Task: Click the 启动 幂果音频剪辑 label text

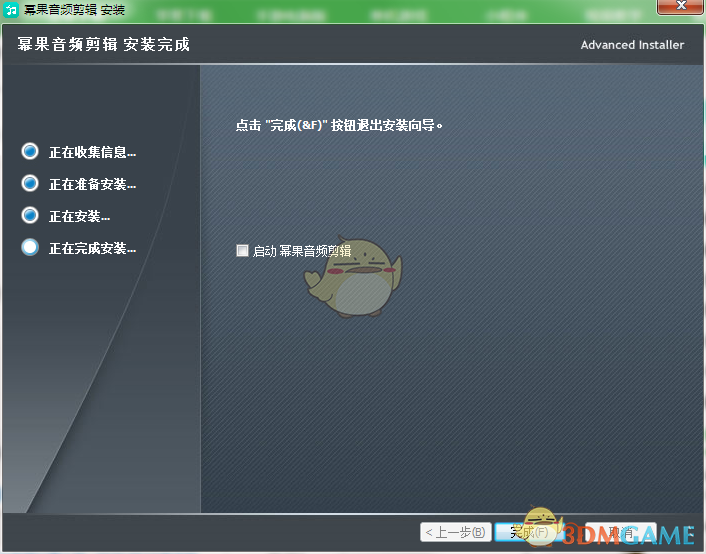Action: (x=302, y=251)
